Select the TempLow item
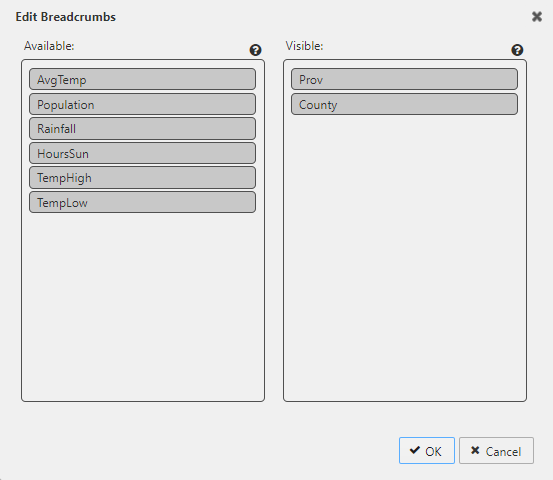The height and width of the screenshot is (480, 553). point(142,202)
